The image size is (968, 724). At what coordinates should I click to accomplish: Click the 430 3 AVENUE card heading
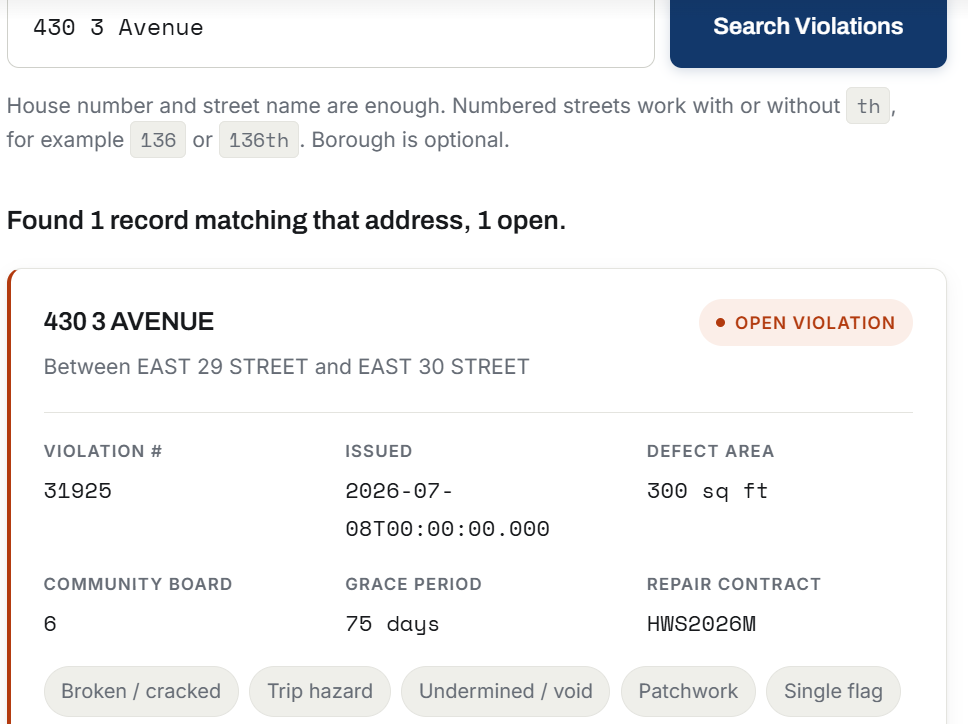click(128, 322)
